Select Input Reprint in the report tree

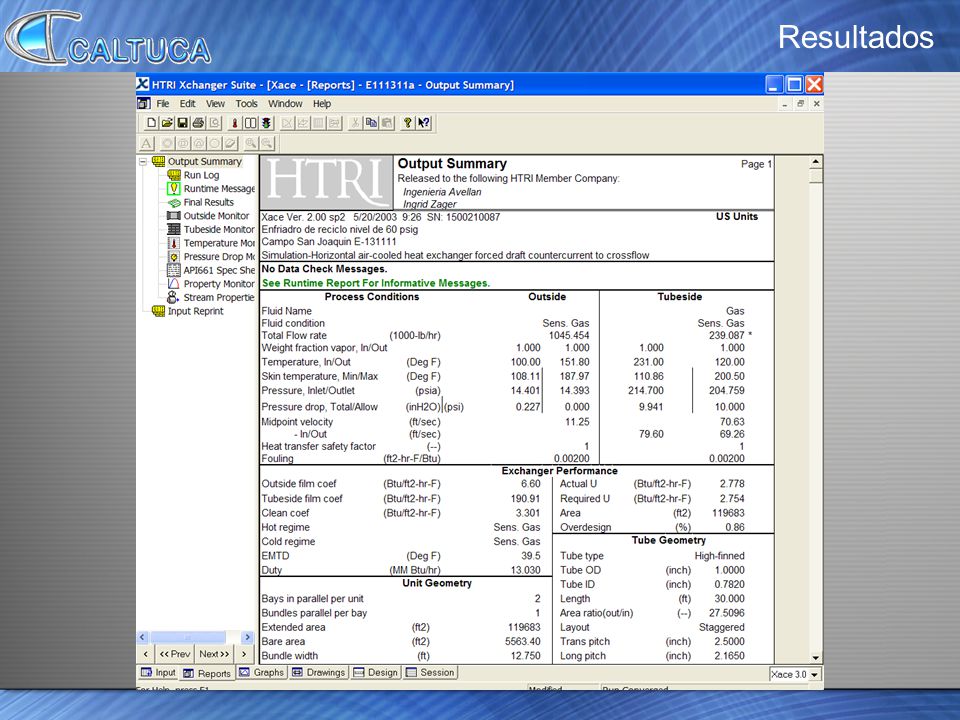pos(196,311)
